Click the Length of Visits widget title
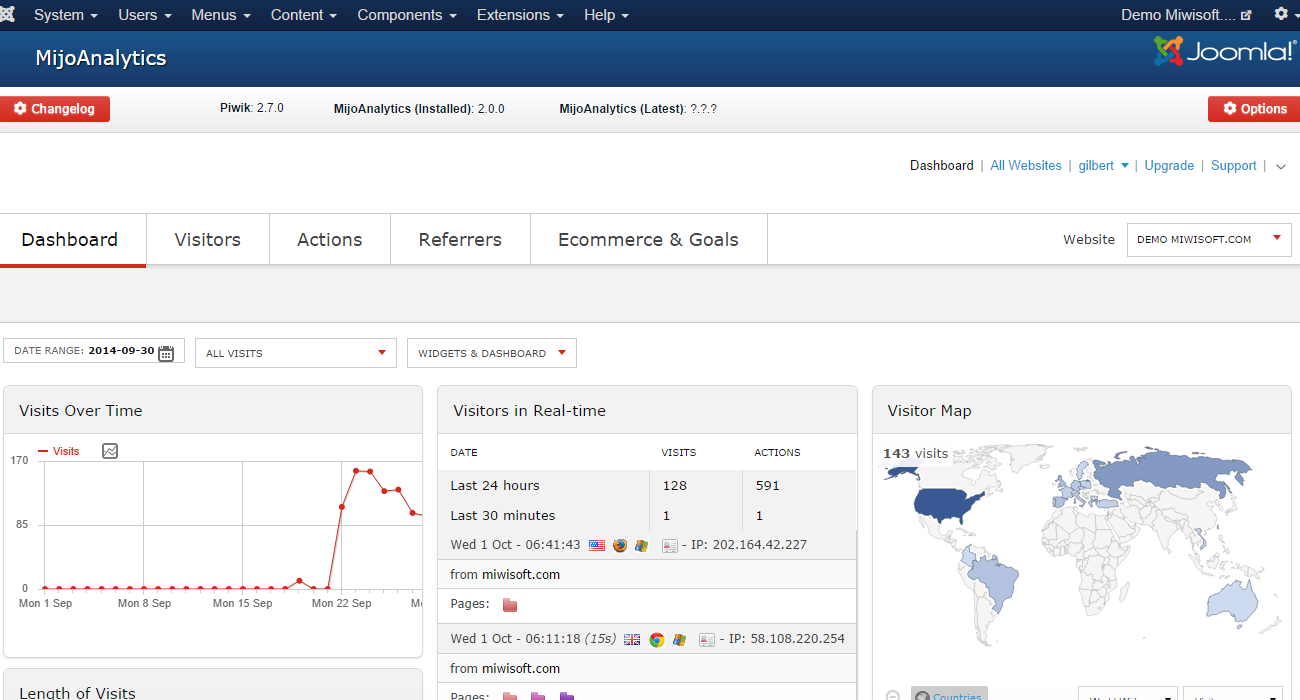 click(77, 692)
